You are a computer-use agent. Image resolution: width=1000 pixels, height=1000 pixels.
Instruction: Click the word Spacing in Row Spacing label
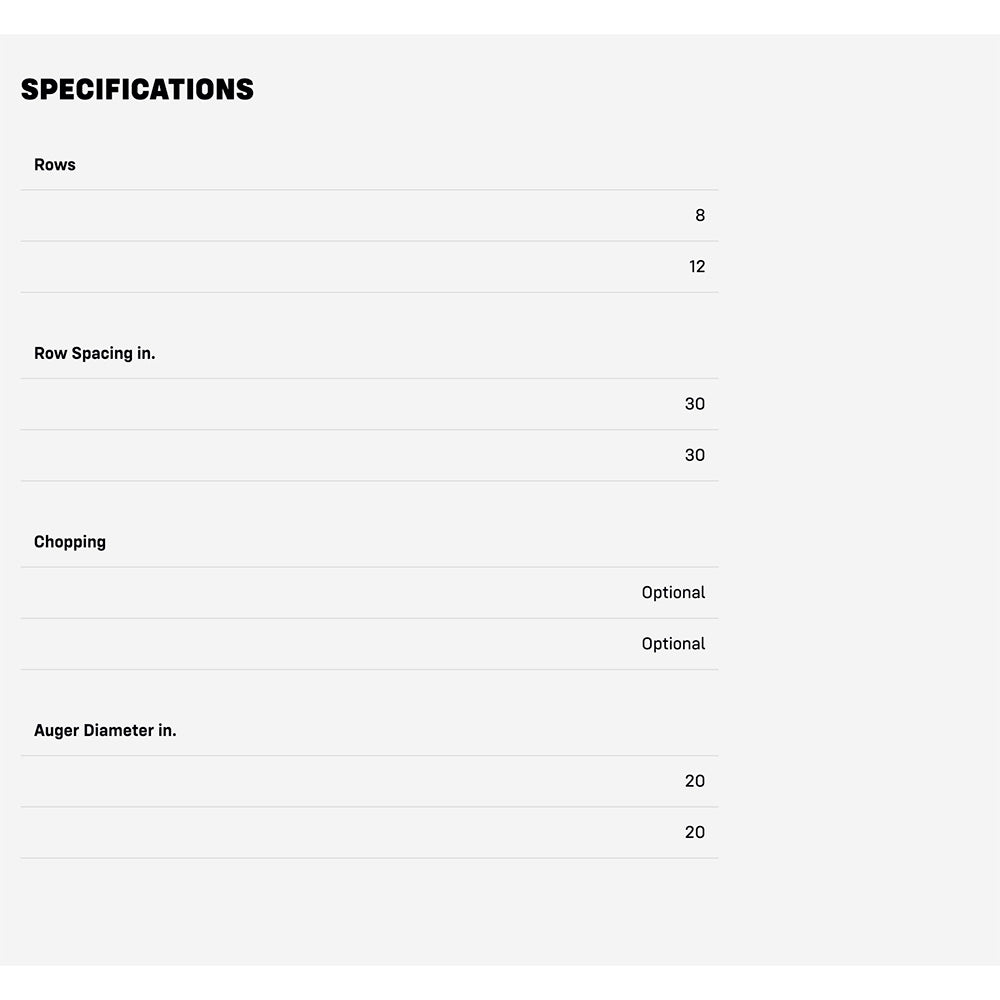click(102, 354)
